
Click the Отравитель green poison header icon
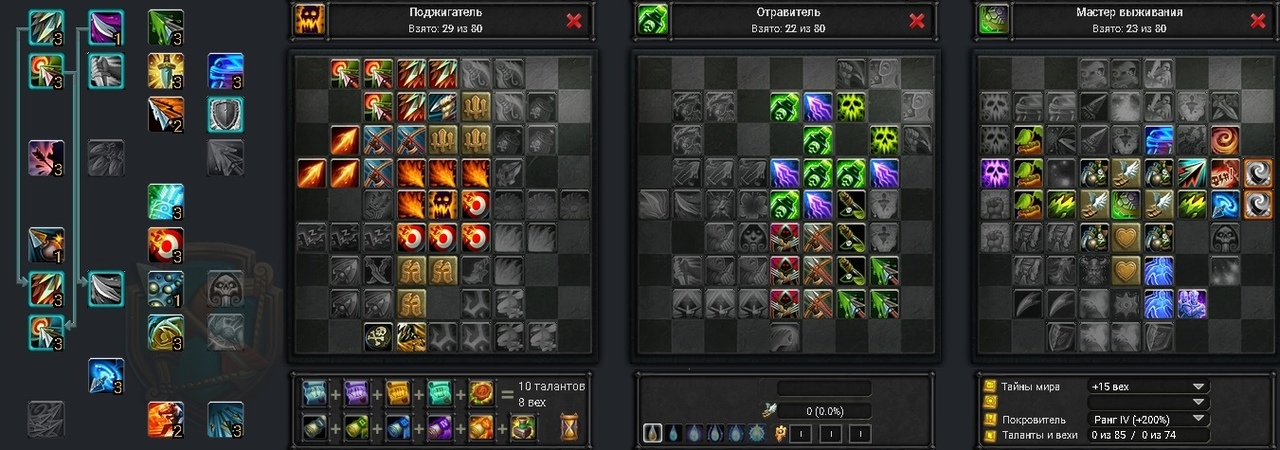[652, 19]
